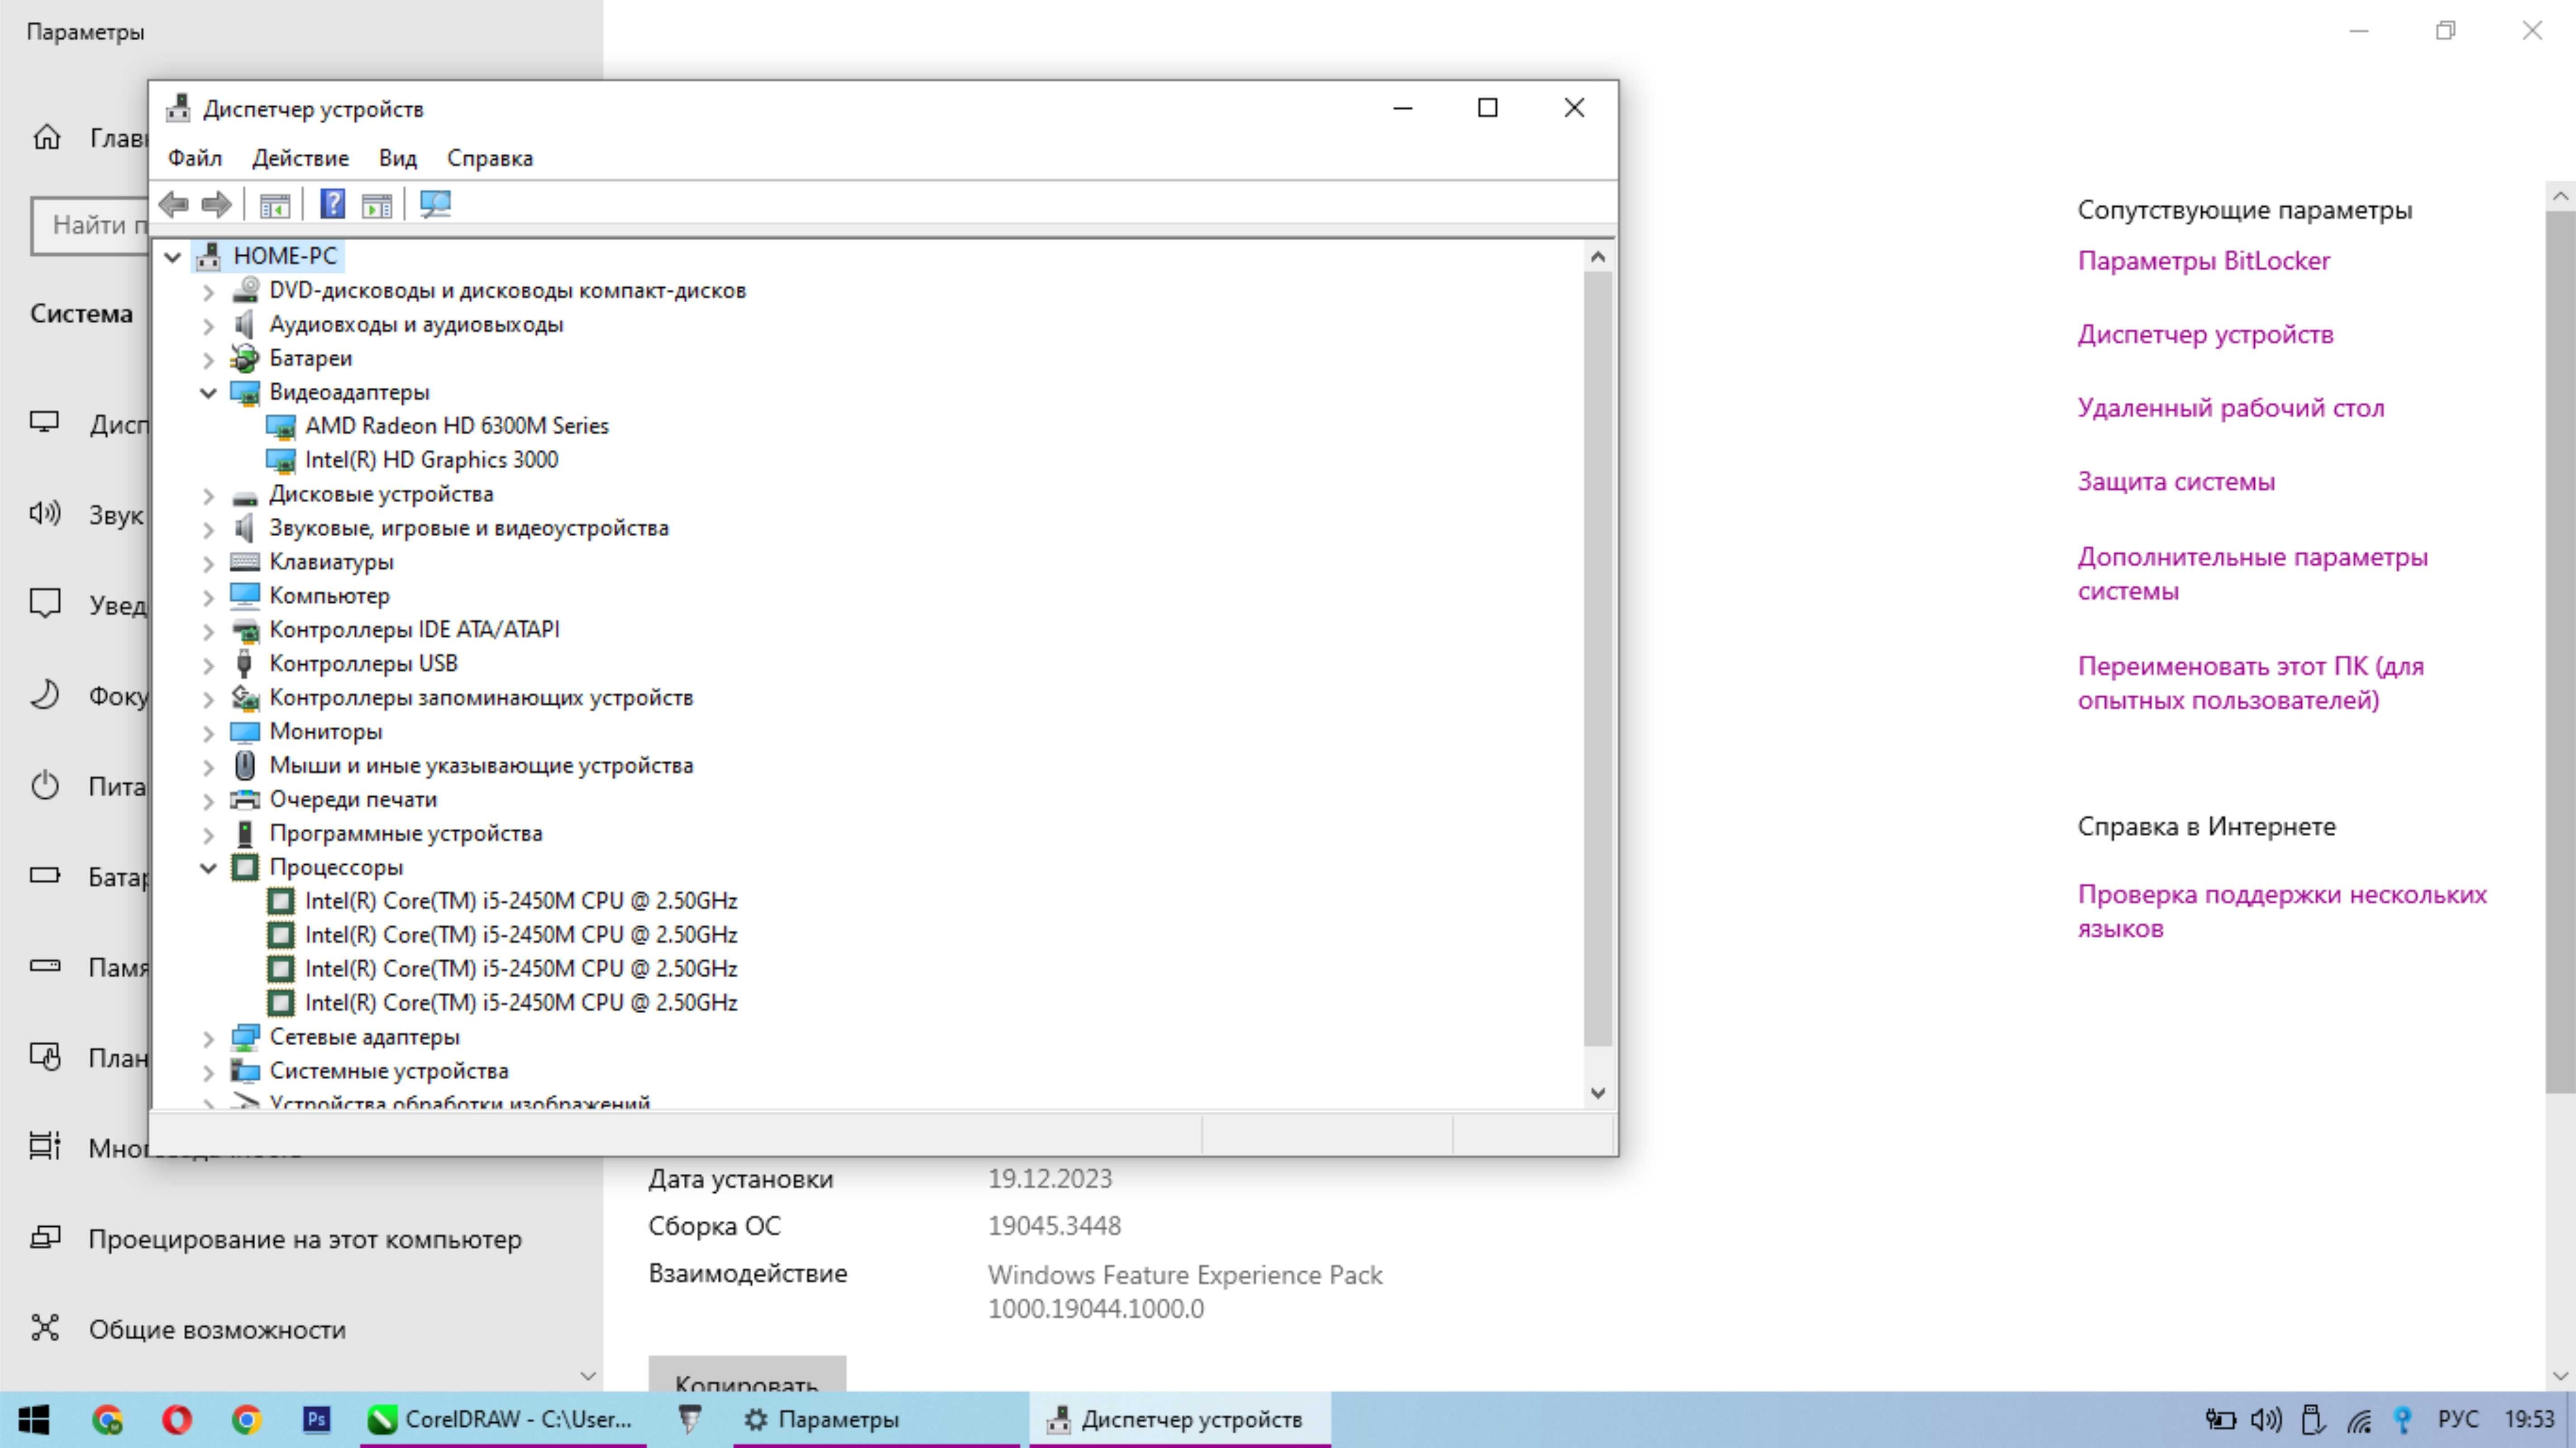This screenshot has width=2576, height=1448.
Task: Click the action pane toolbar icon next to Help
Action: (x=377, y=205)
